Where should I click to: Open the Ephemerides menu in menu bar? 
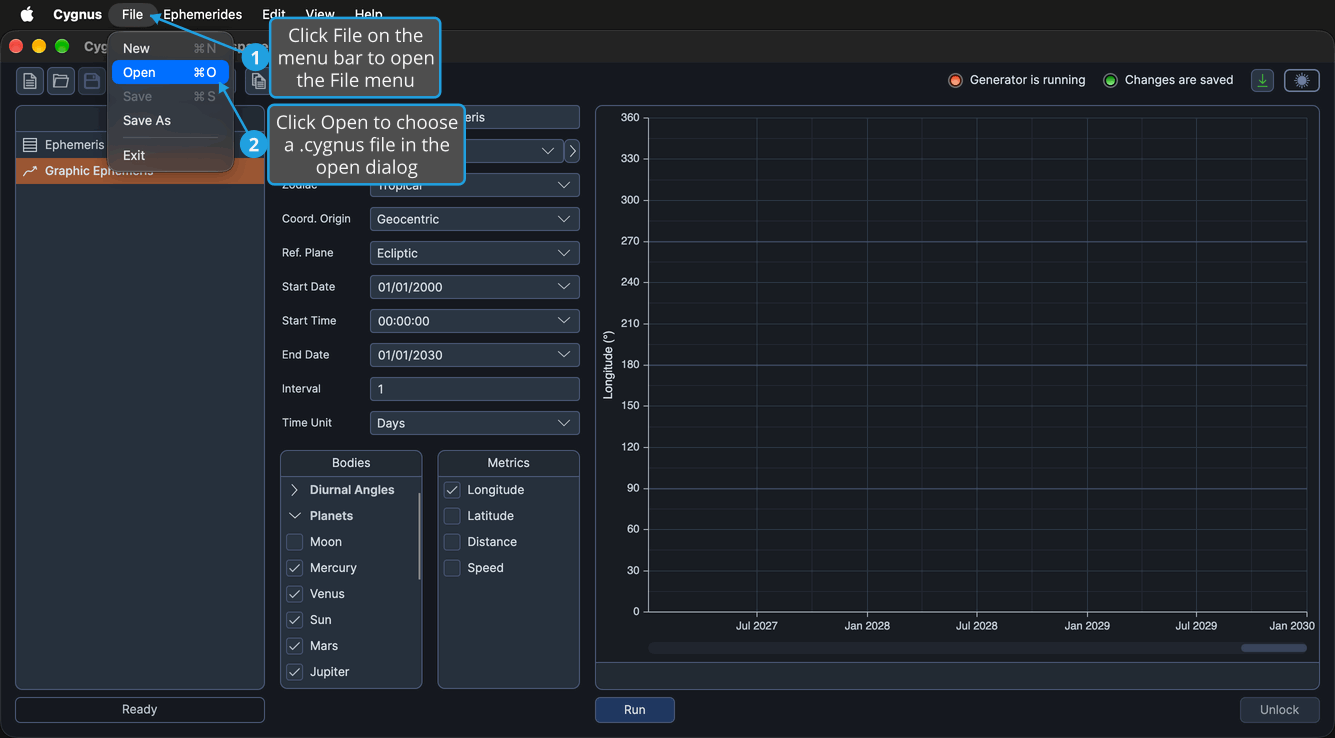coord(203,14)
